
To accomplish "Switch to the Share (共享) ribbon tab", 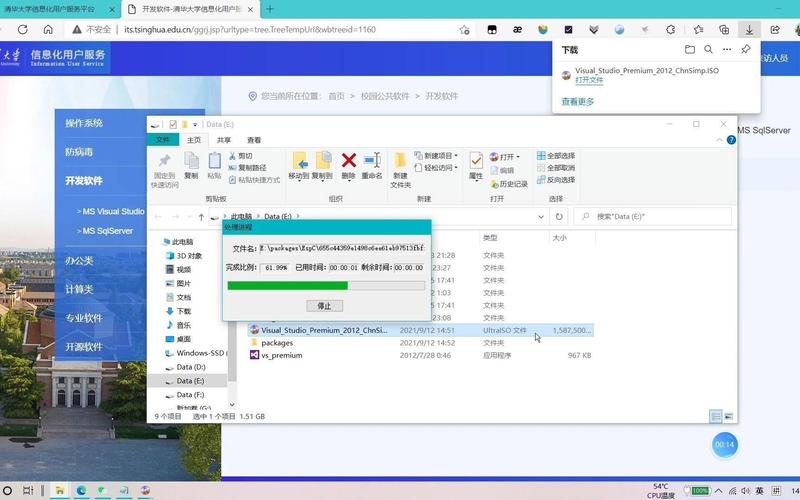I will (223, 140).
